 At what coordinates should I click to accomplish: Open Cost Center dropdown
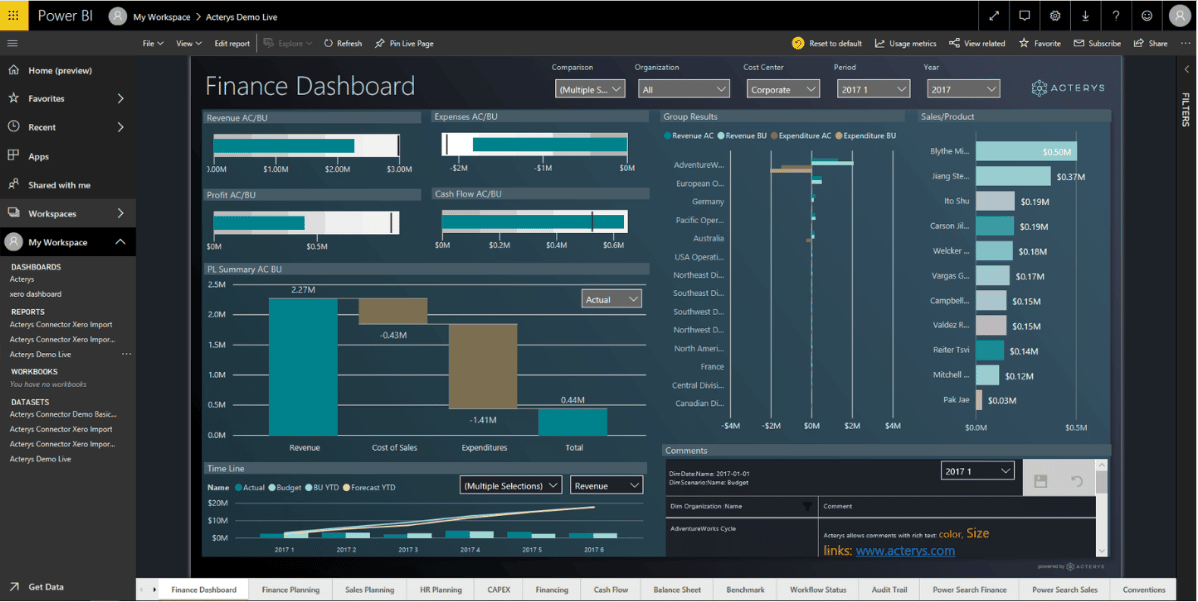click(783, 89)
